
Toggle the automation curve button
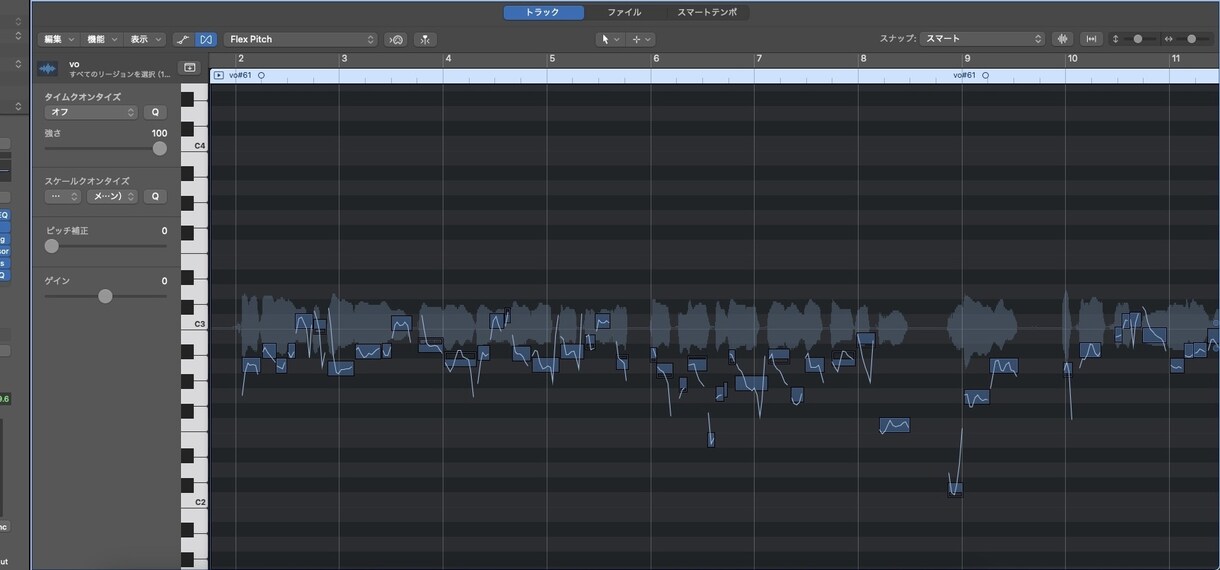(183, 40)
